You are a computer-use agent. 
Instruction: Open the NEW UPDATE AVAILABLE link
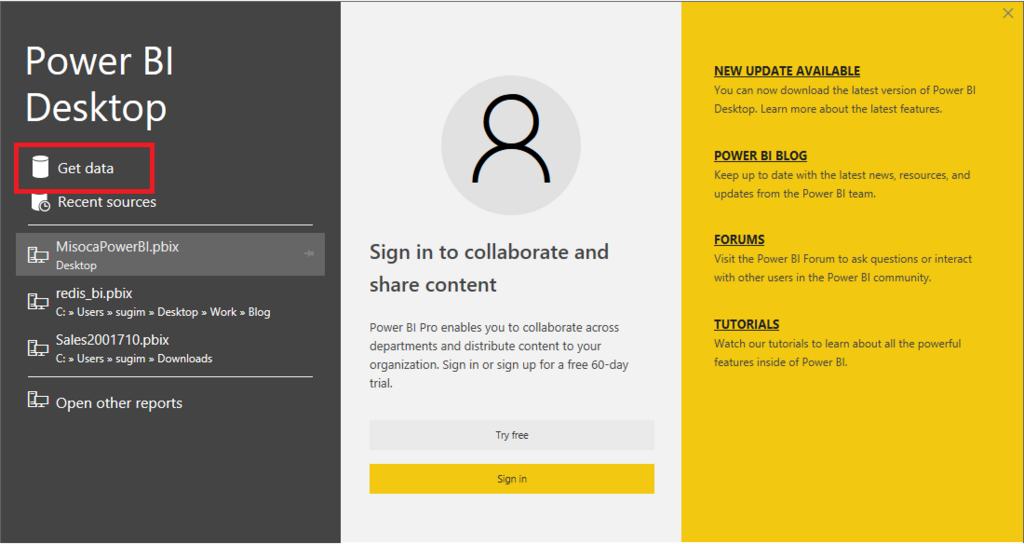click(x=787, y=71)
